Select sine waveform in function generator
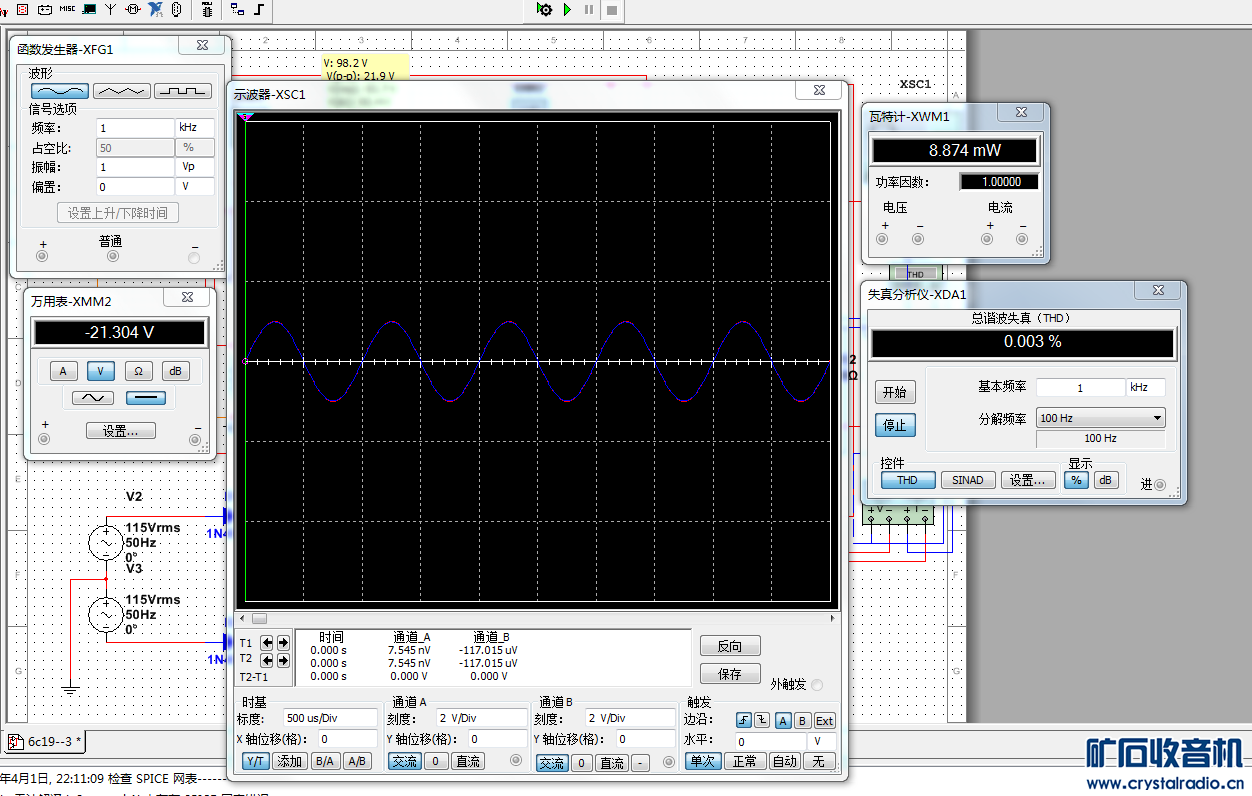1252x796 pixels. click(x=60, y=91)
